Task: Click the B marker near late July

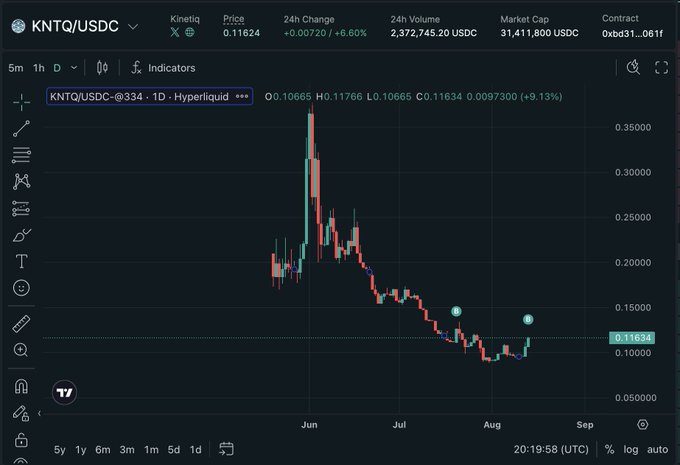Action: click(x=456, y=311)
